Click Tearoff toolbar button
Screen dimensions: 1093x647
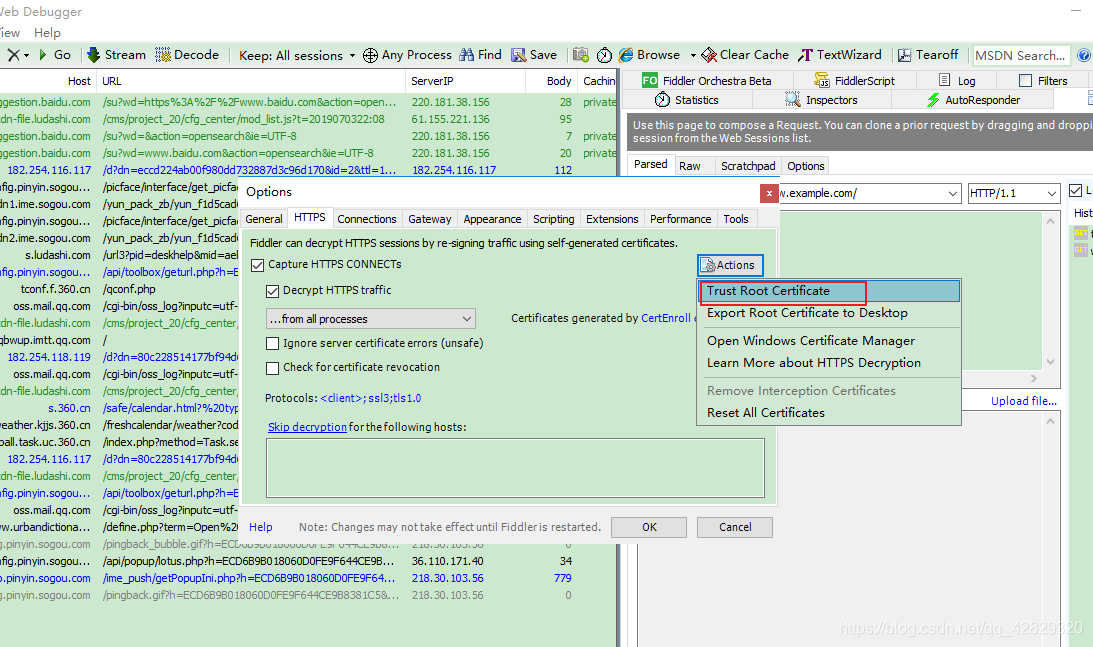[x=928, y=54]
